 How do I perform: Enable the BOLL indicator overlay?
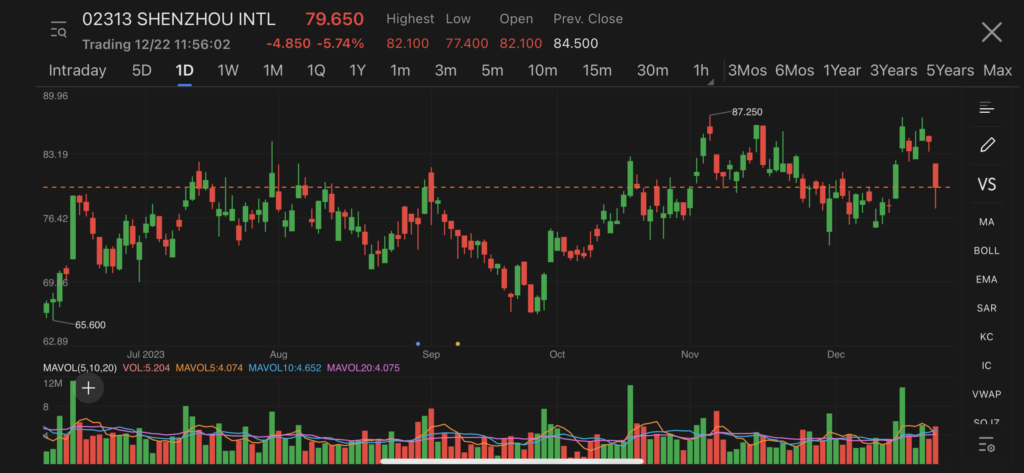[986, 250]
